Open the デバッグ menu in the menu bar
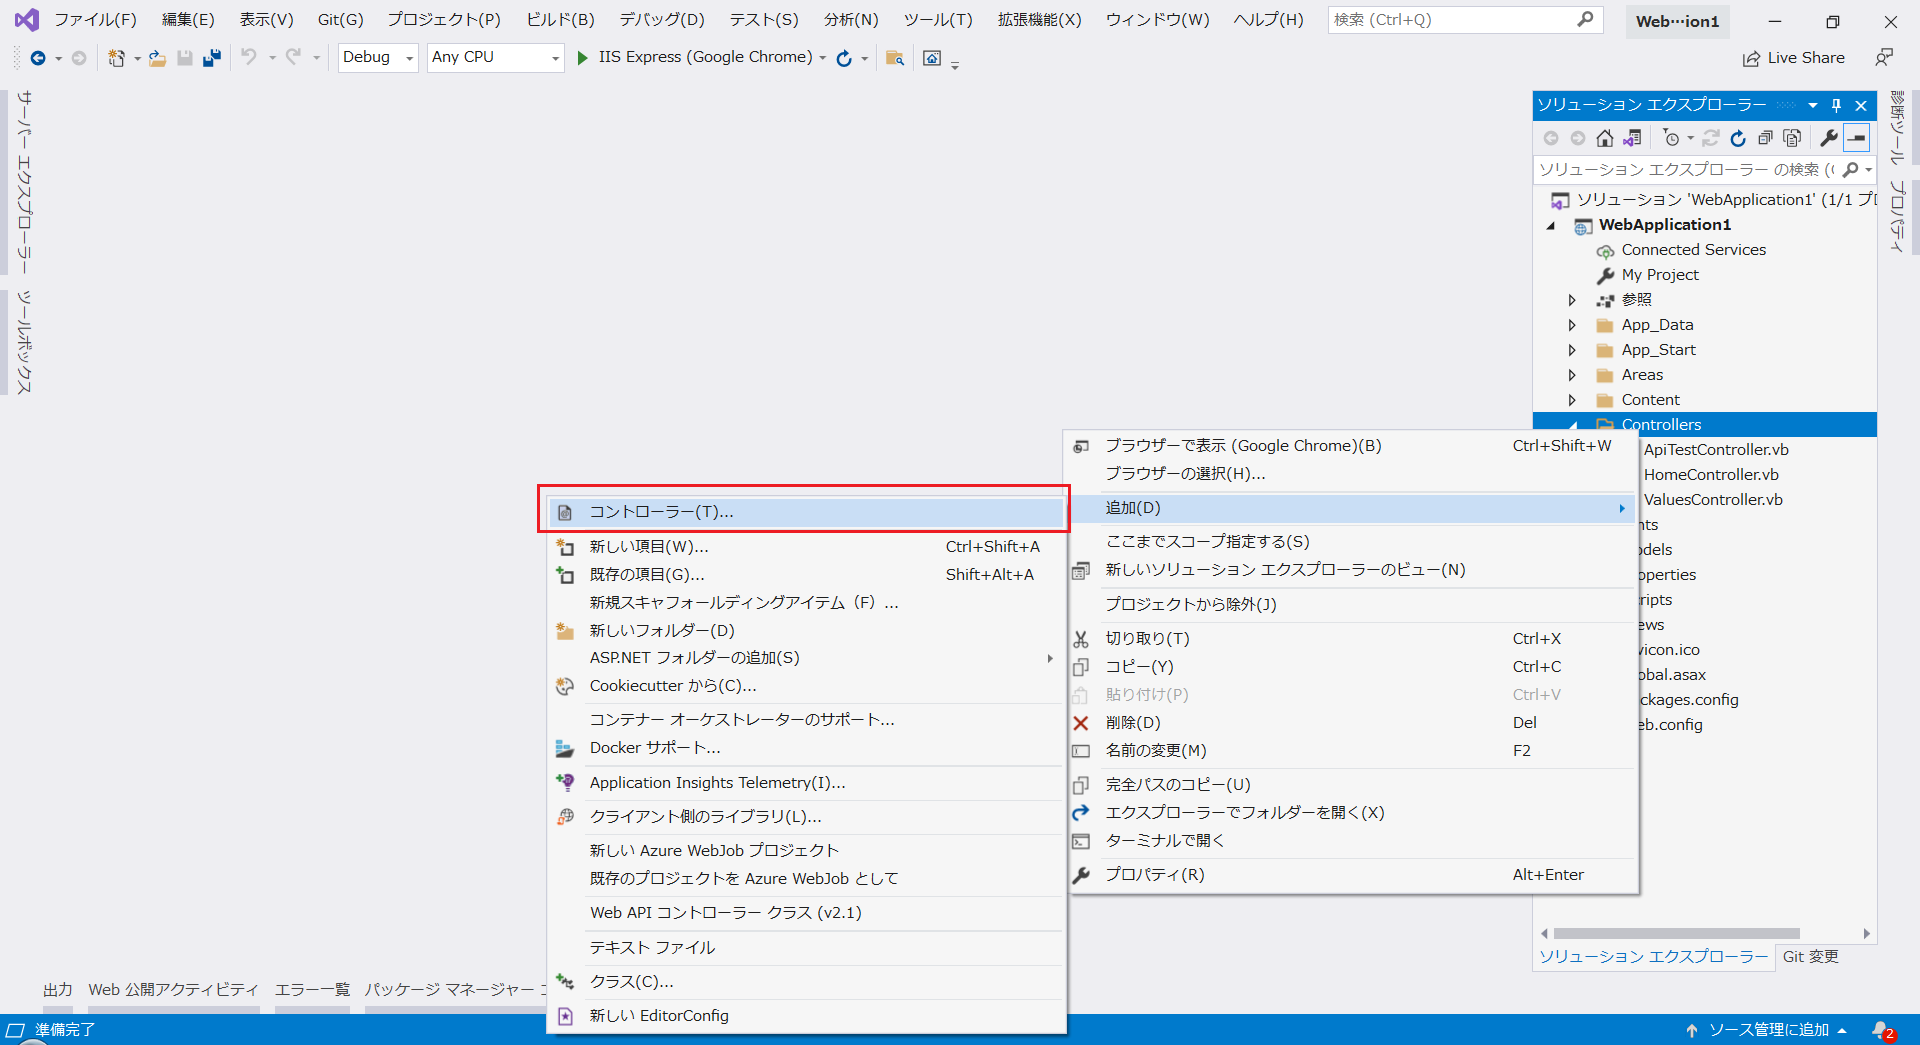This screenshot has height=1045, width=1920. (x=661, y=18)
